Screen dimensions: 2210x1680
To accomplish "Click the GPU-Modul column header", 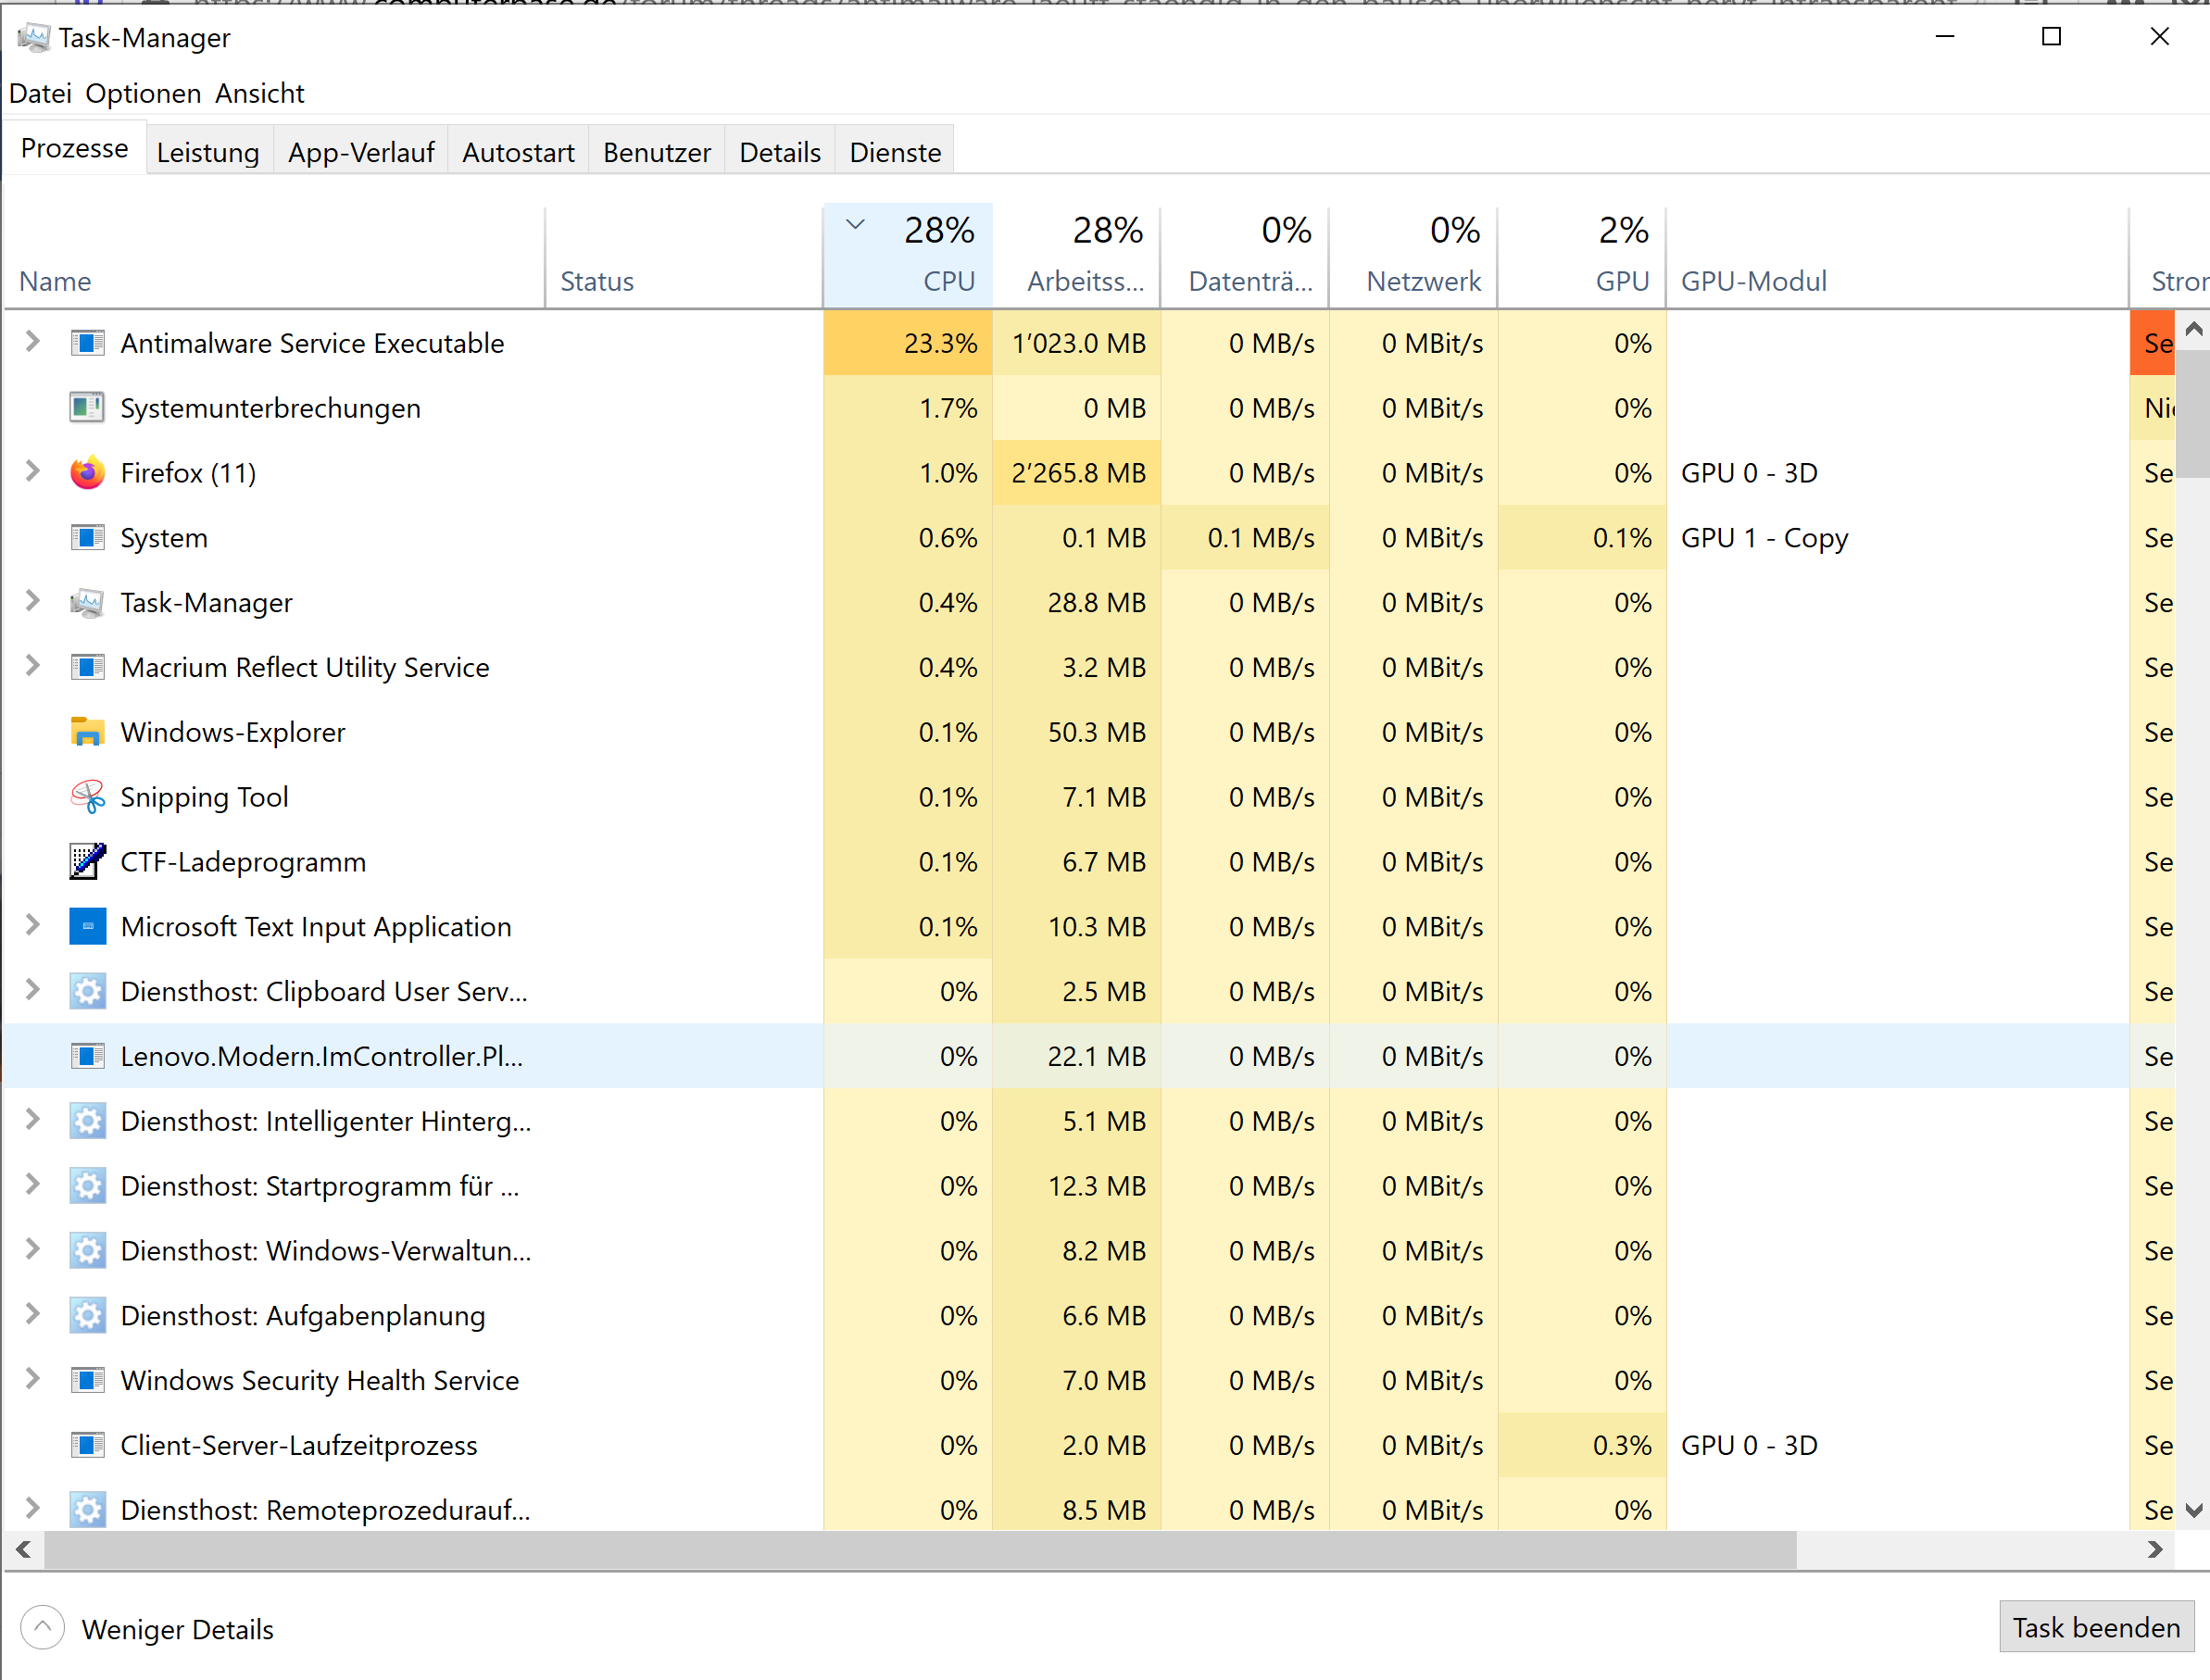I will point(1754,281).
